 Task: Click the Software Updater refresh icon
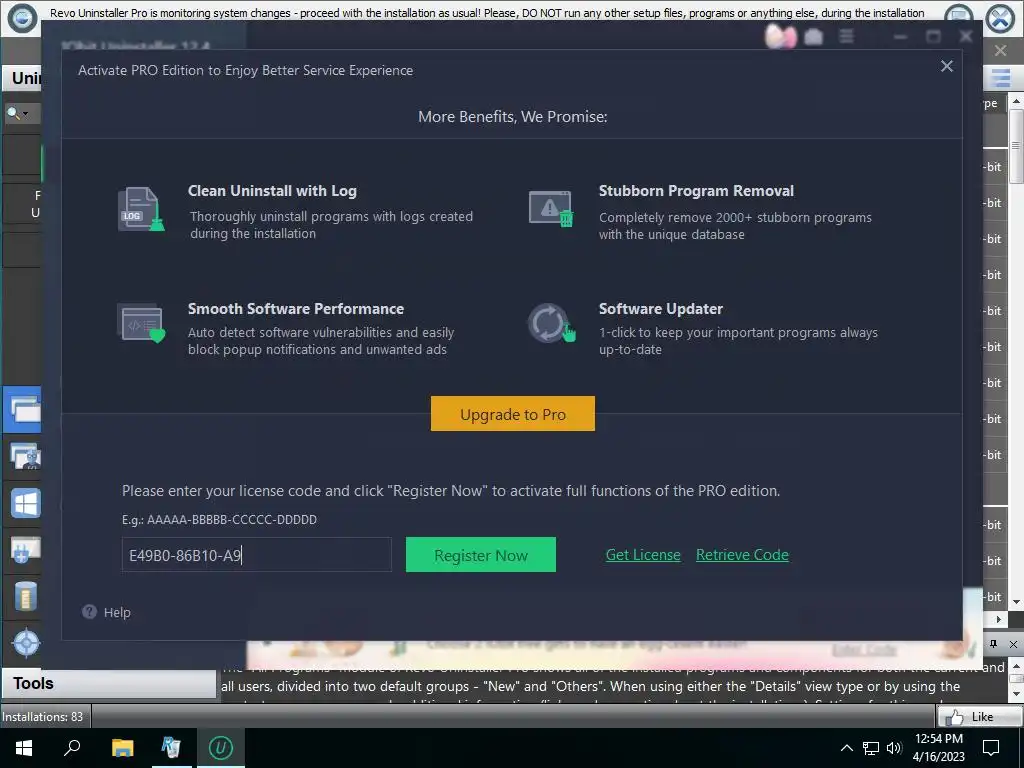pos(551,323)
